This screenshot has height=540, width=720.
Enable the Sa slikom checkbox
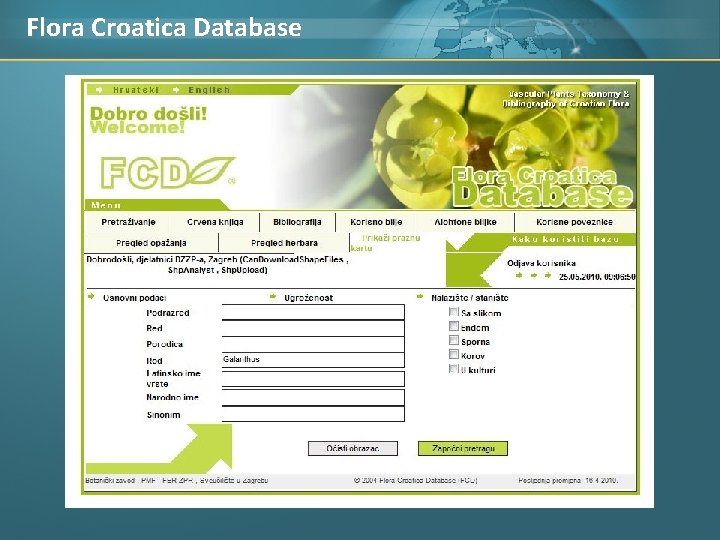(x=454, y=312)
